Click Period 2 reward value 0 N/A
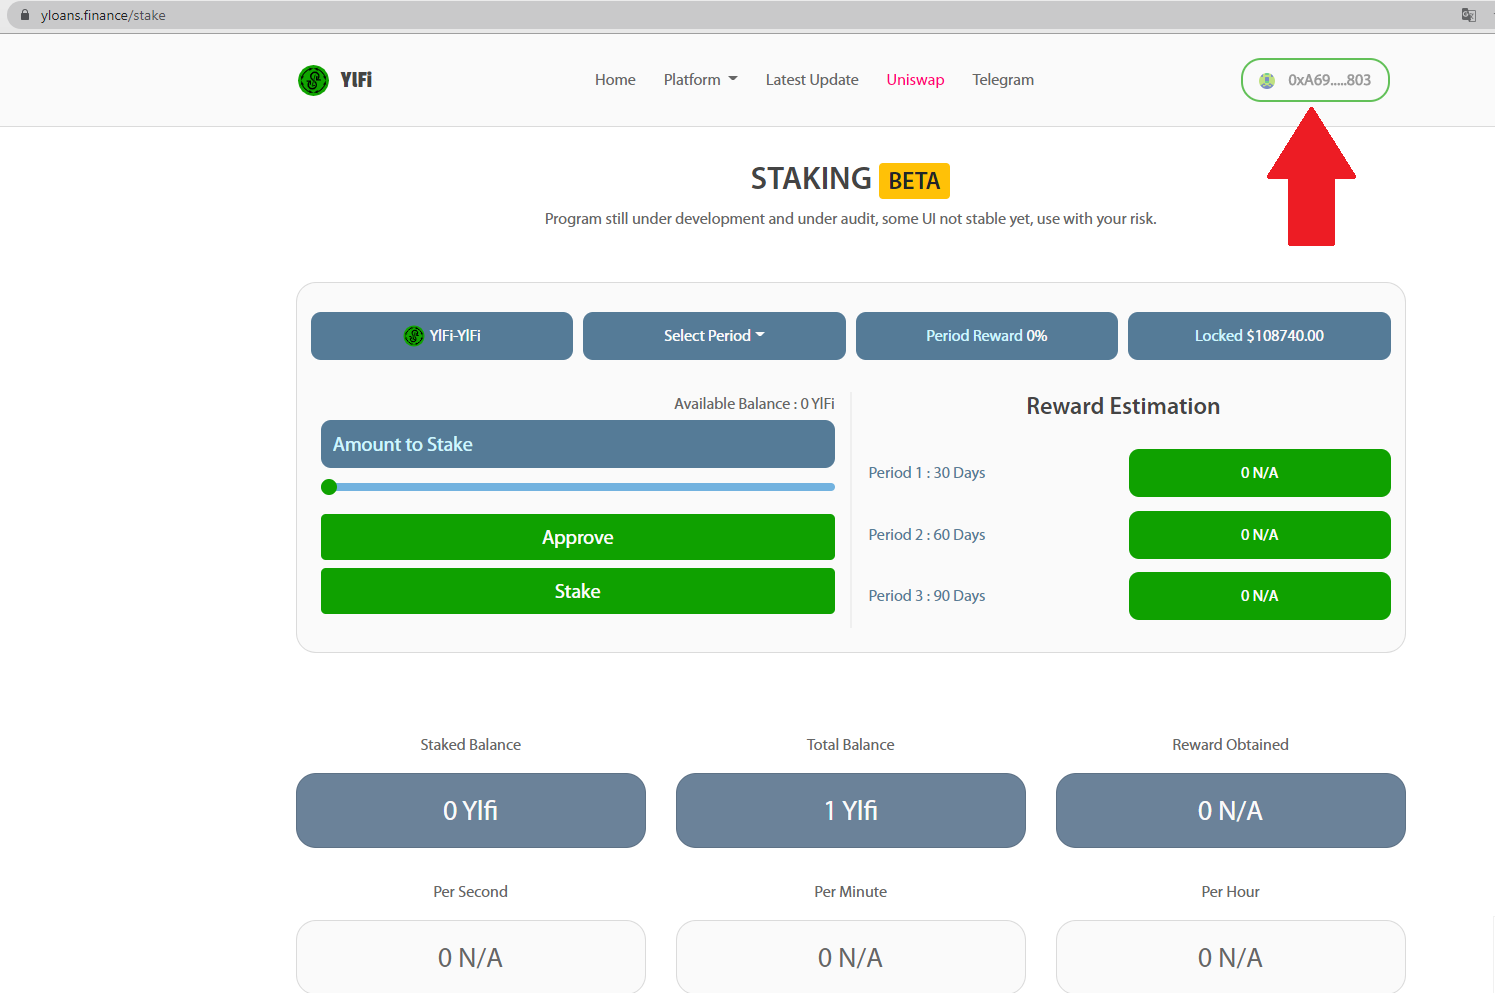The width and height of the screenshot is (1495, 993). click(1260, 535)
